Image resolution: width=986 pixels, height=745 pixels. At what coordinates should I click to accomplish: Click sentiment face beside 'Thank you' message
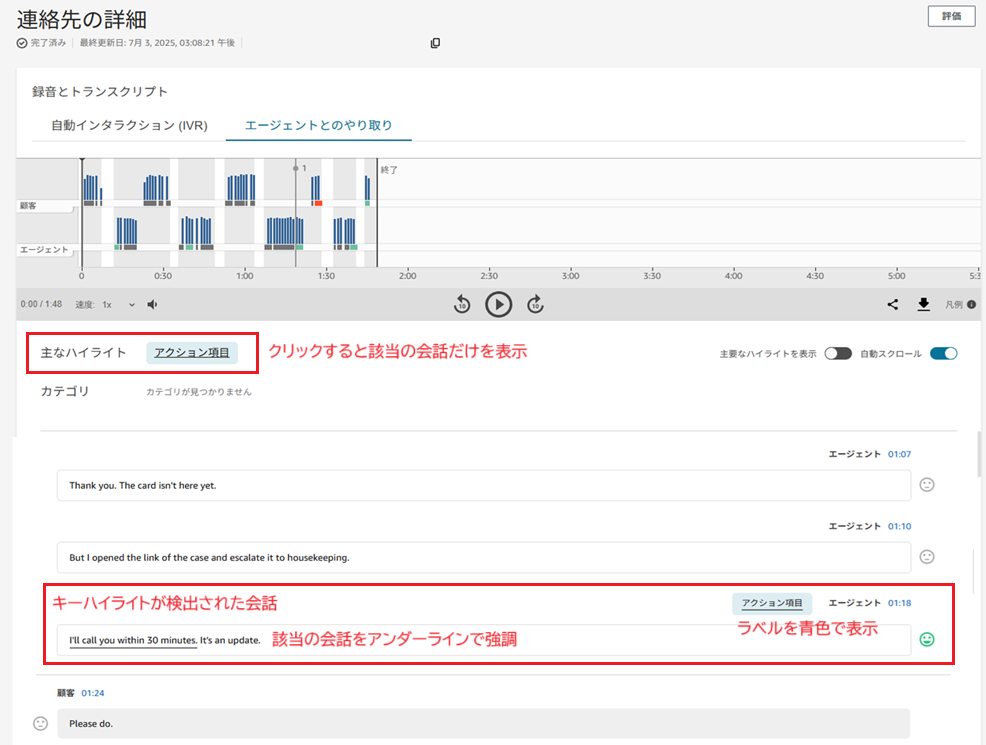tap(927, 485)
